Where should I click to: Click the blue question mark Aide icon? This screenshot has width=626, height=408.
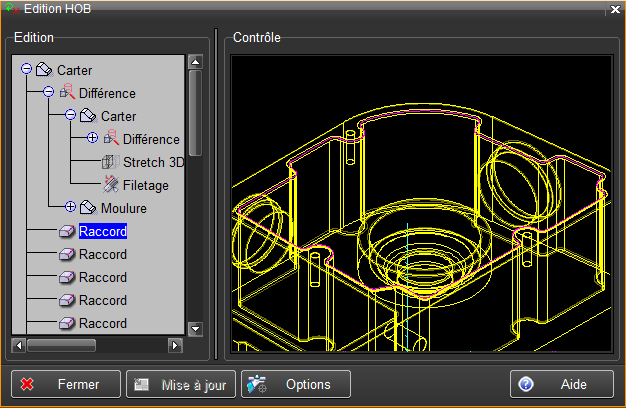coord(526,384)
